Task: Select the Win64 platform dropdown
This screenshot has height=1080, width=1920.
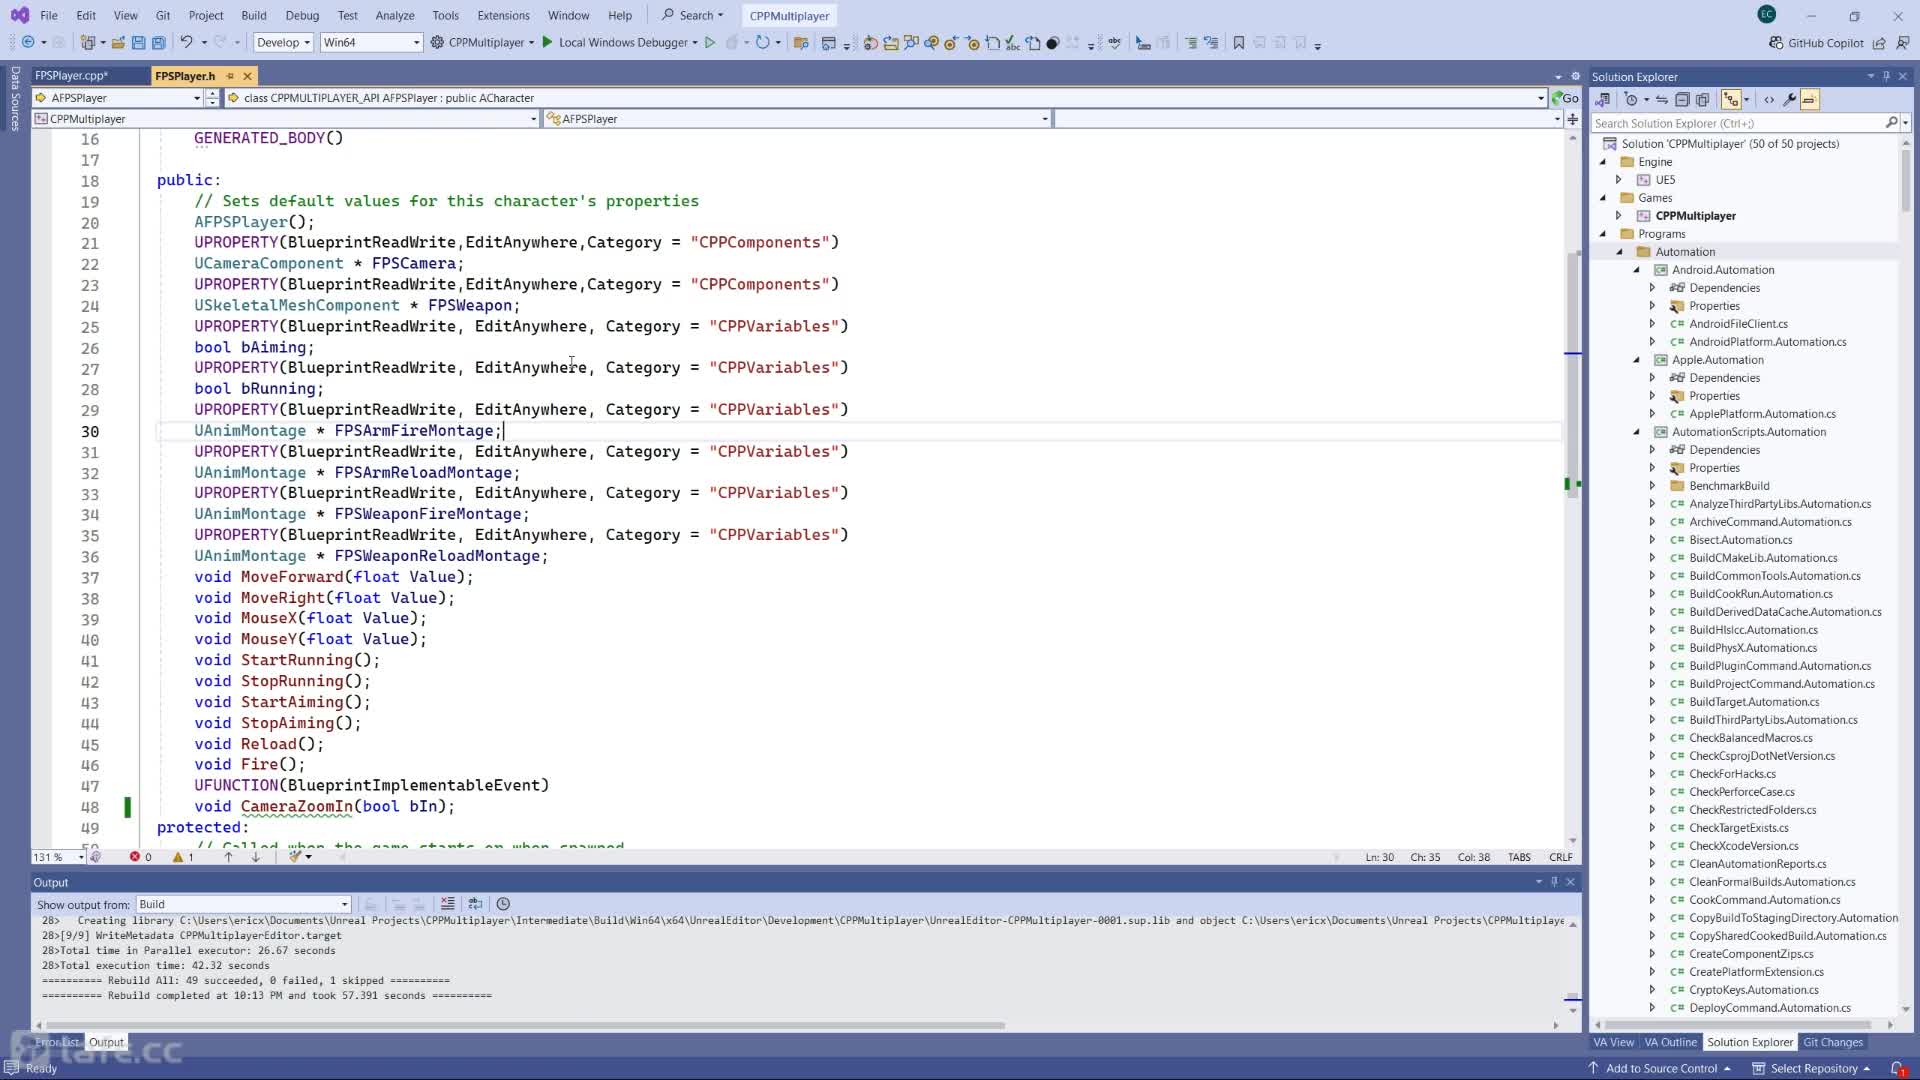Action: coord(371,42)
